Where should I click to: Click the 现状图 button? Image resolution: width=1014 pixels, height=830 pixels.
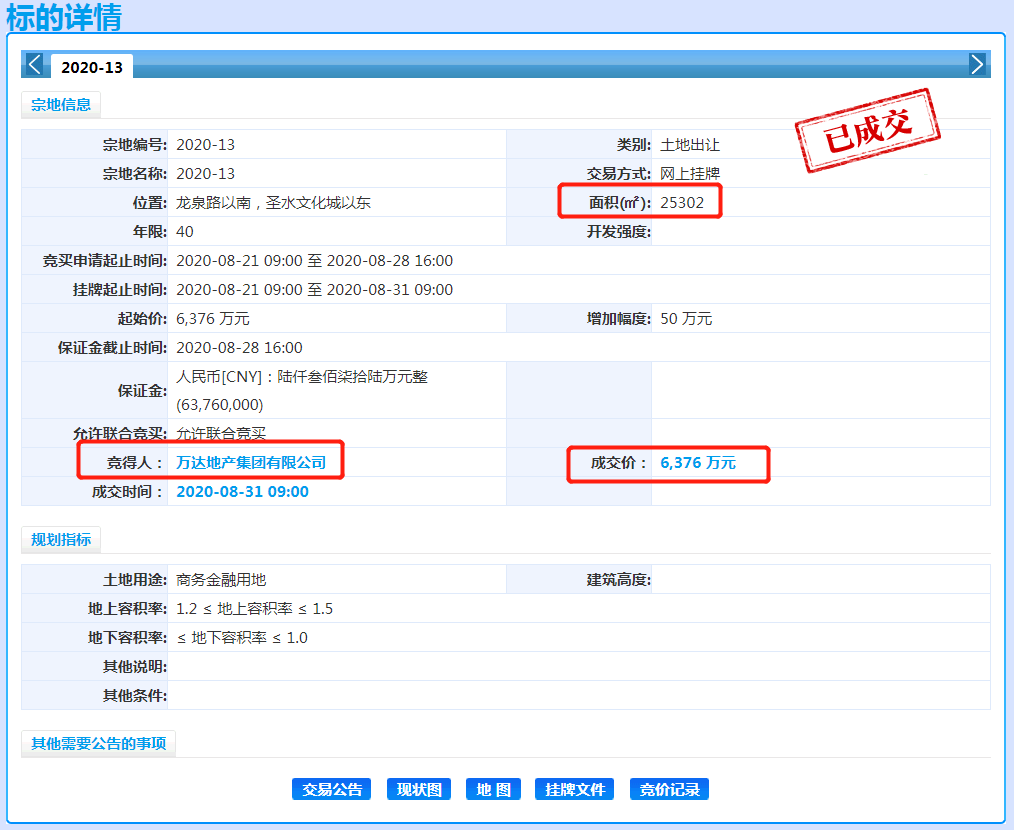(x=419, y=789)
